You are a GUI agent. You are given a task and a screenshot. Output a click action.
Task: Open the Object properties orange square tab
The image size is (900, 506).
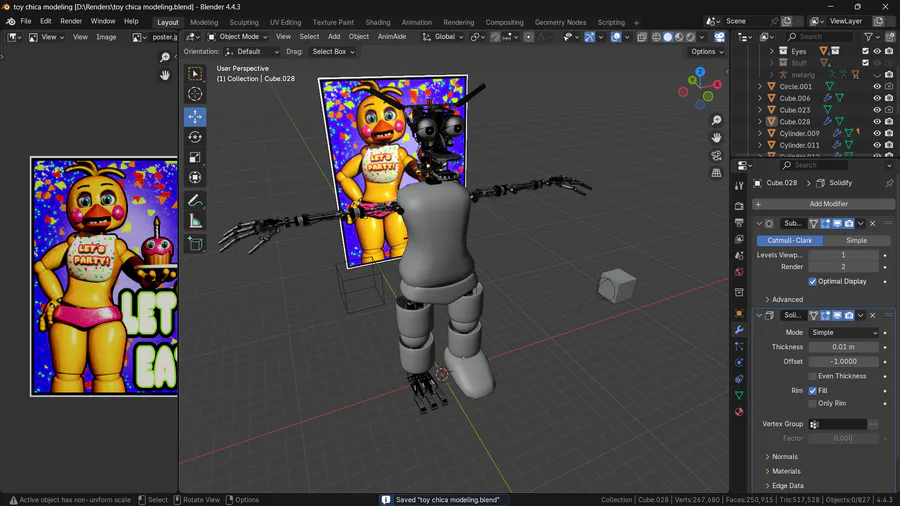(x=739, y=313)
